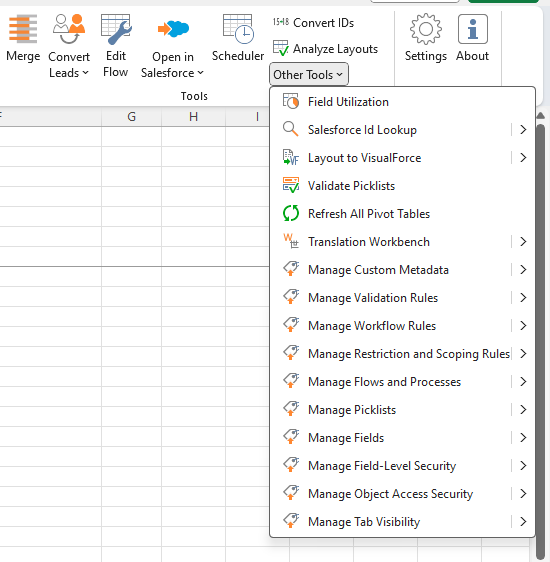Viewport: 550px width, 562px height.
Task: Click the Manage Workflow Rules icon
Action: pos(291,325)
